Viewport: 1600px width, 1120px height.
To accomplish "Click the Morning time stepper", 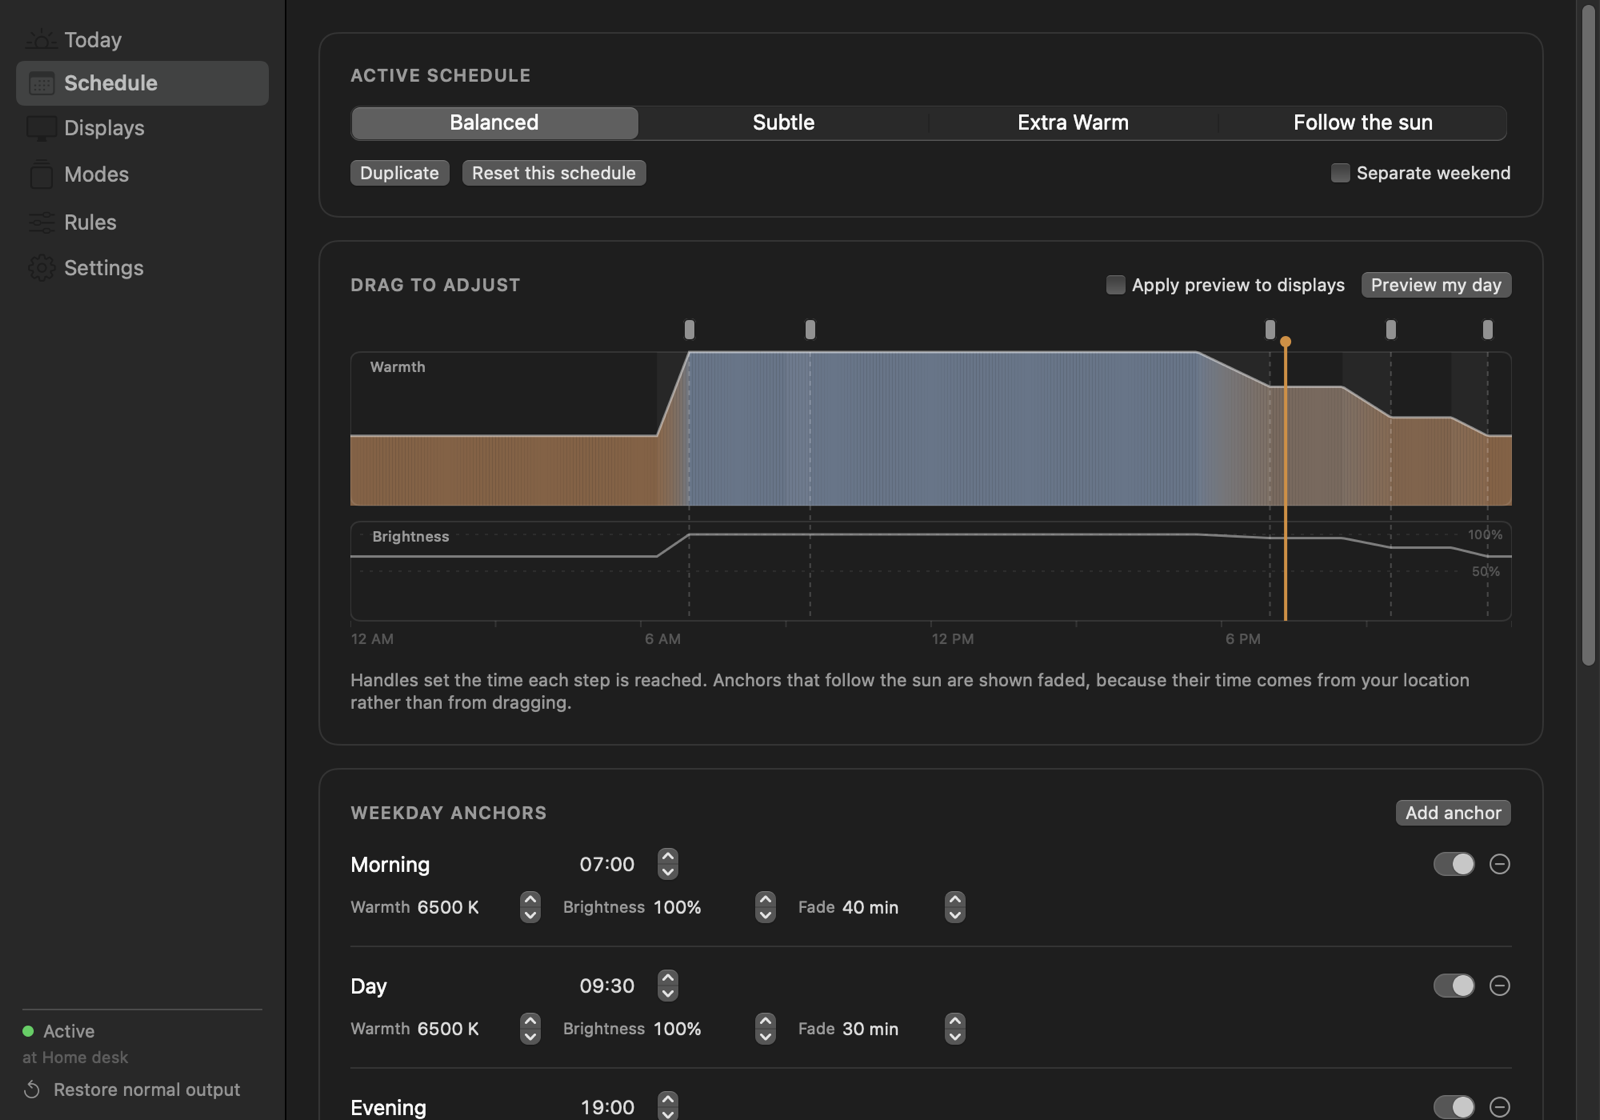I will point(668,864).
